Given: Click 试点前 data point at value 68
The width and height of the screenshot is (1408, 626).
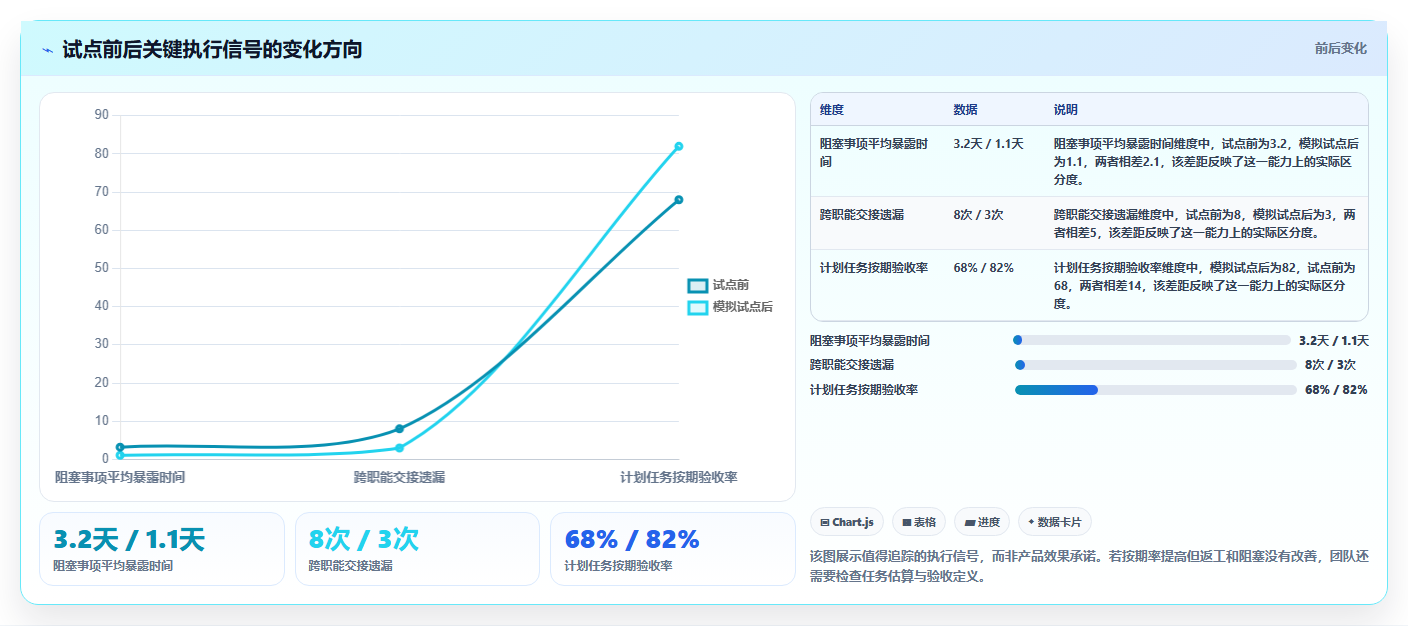Looking at the screenshot, I should point(678,200).
